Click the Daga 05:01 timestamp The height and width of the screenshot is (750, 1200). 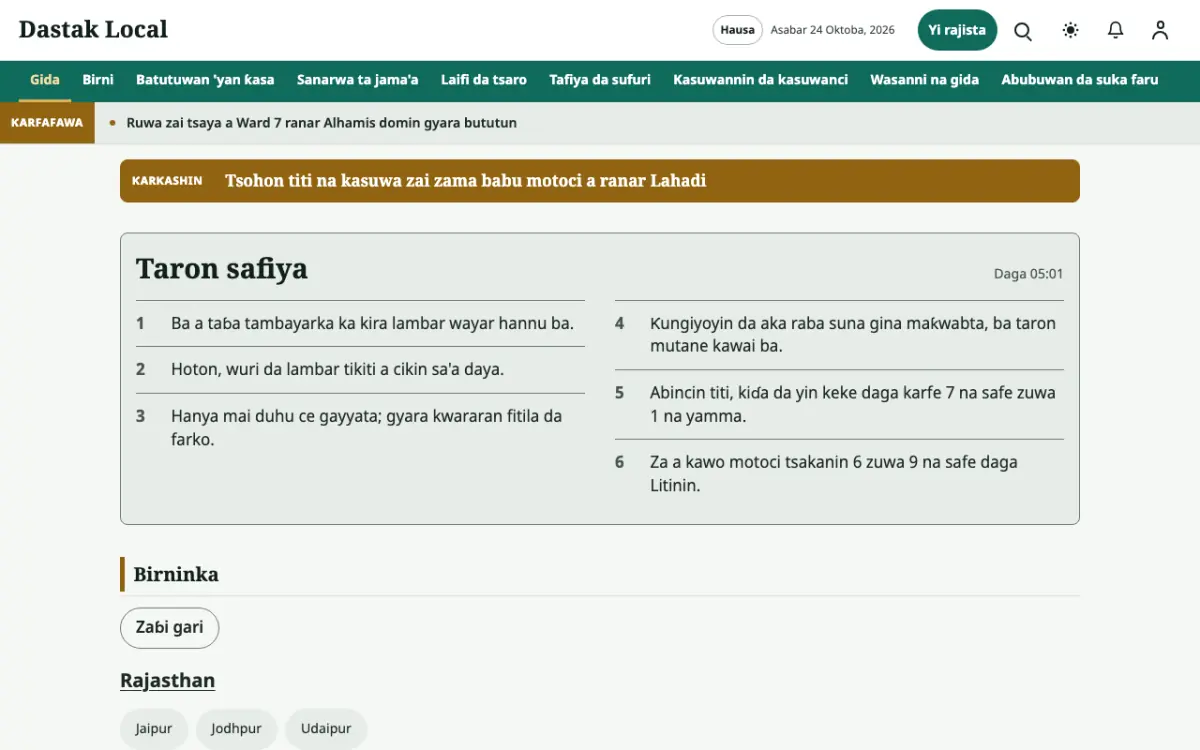(1028, 274)
